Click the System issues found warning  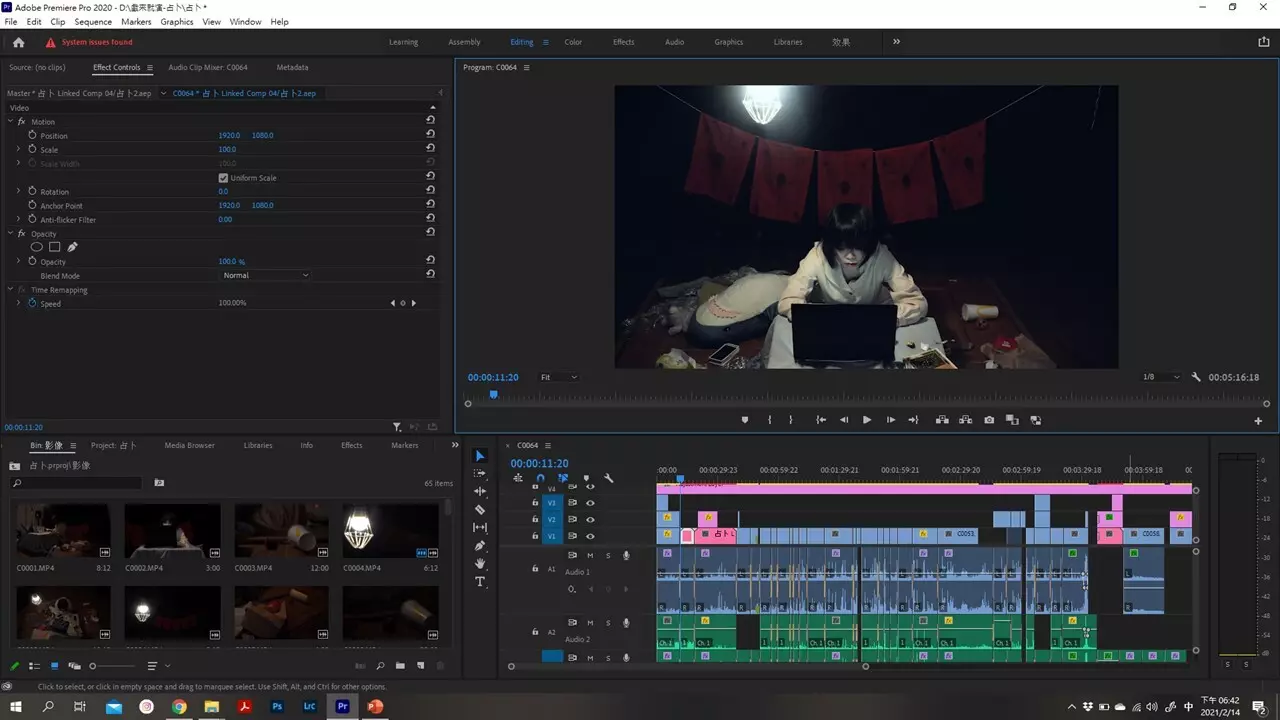point(96,42)
